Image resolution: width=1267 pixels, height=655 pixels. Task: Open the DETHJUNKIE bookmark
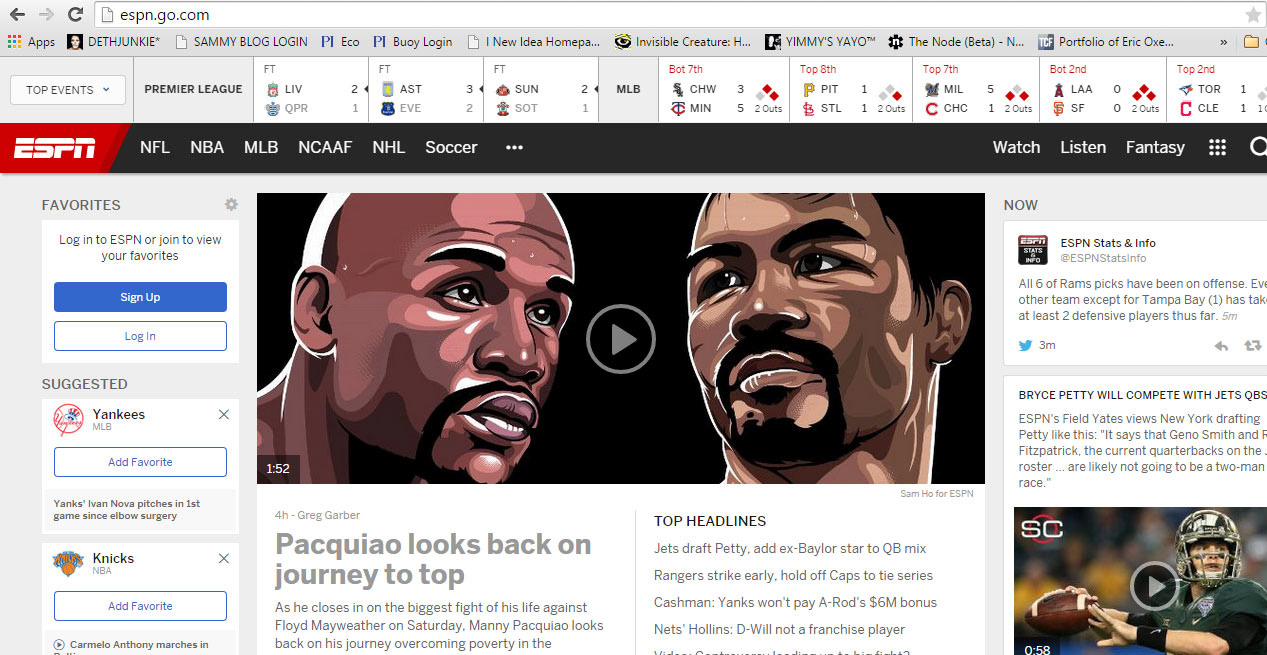point(113,42)
